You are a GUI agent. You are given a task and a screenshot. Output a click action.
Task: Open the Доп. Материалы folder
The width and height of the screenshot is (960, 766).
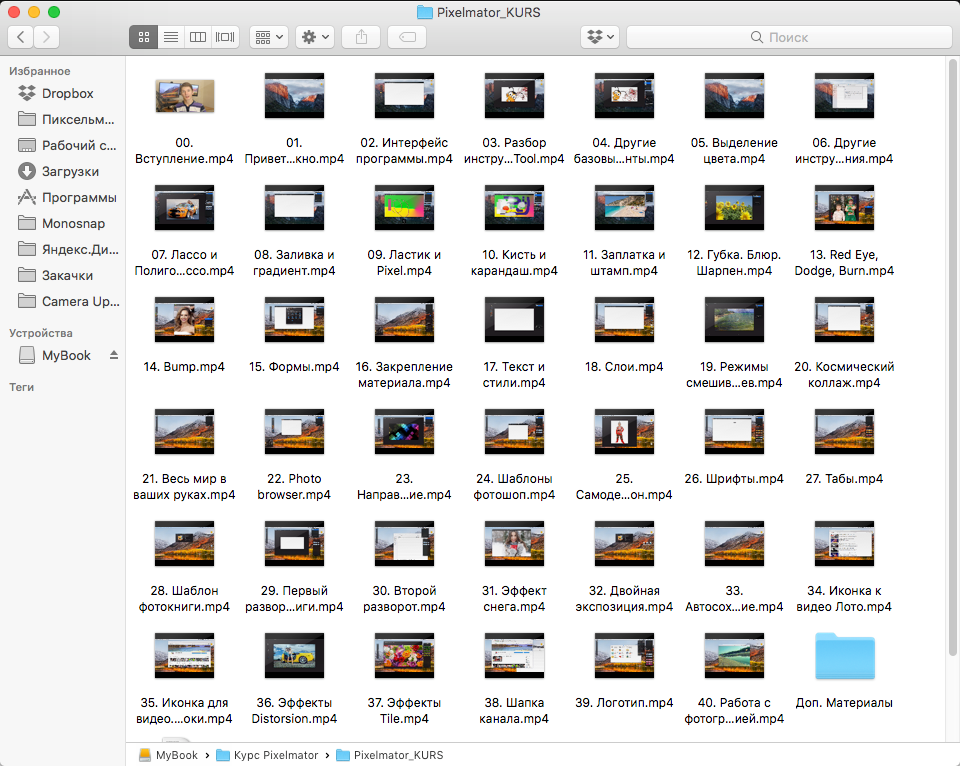click(x=845, y=656)
